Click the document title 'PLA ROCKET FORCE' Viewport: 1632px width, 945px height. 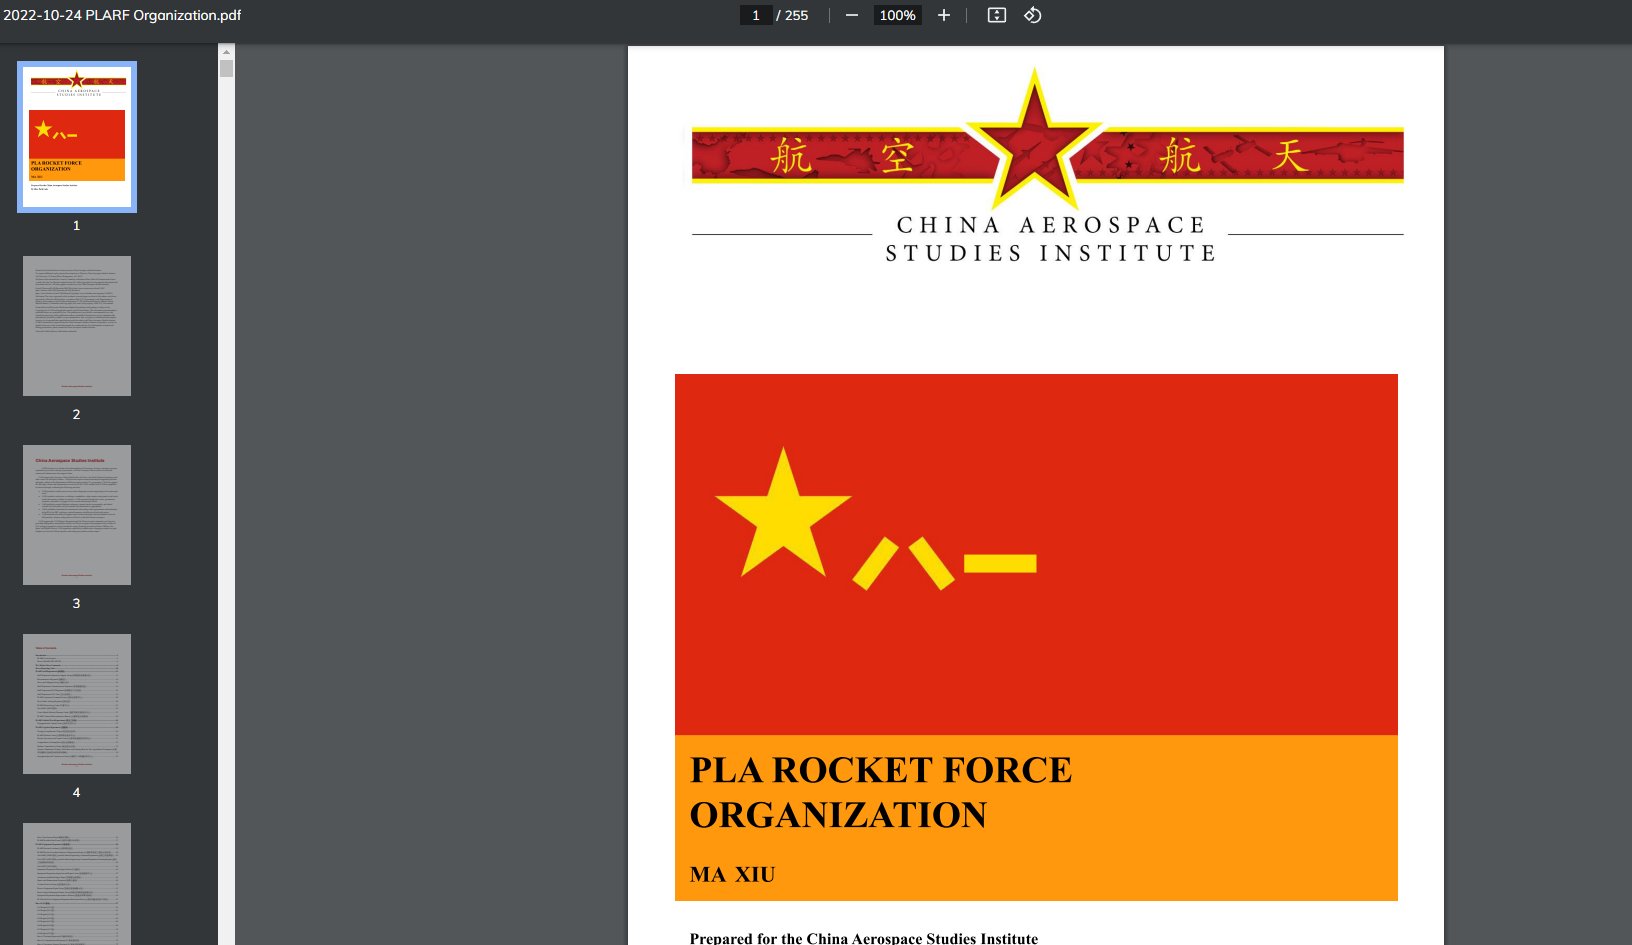click(x=881, y=770)
